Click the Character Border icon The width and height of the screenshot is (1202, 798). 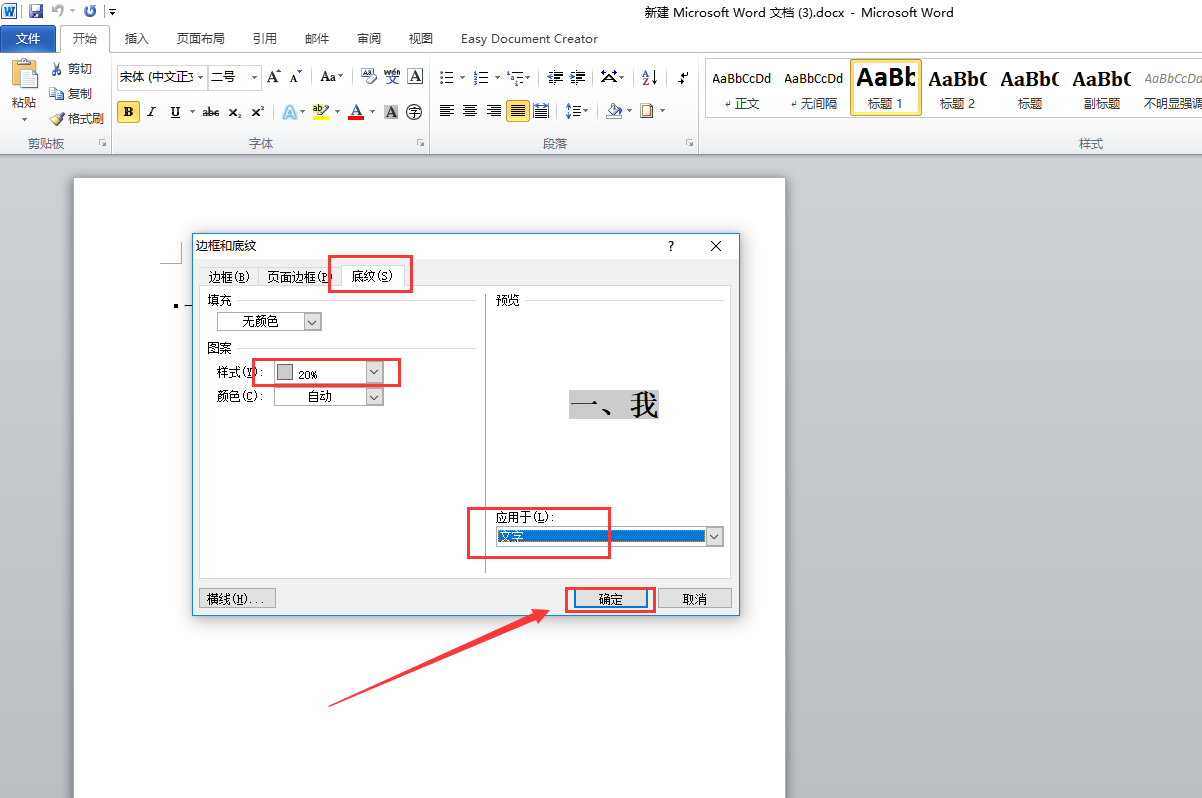tap(415, 77)
